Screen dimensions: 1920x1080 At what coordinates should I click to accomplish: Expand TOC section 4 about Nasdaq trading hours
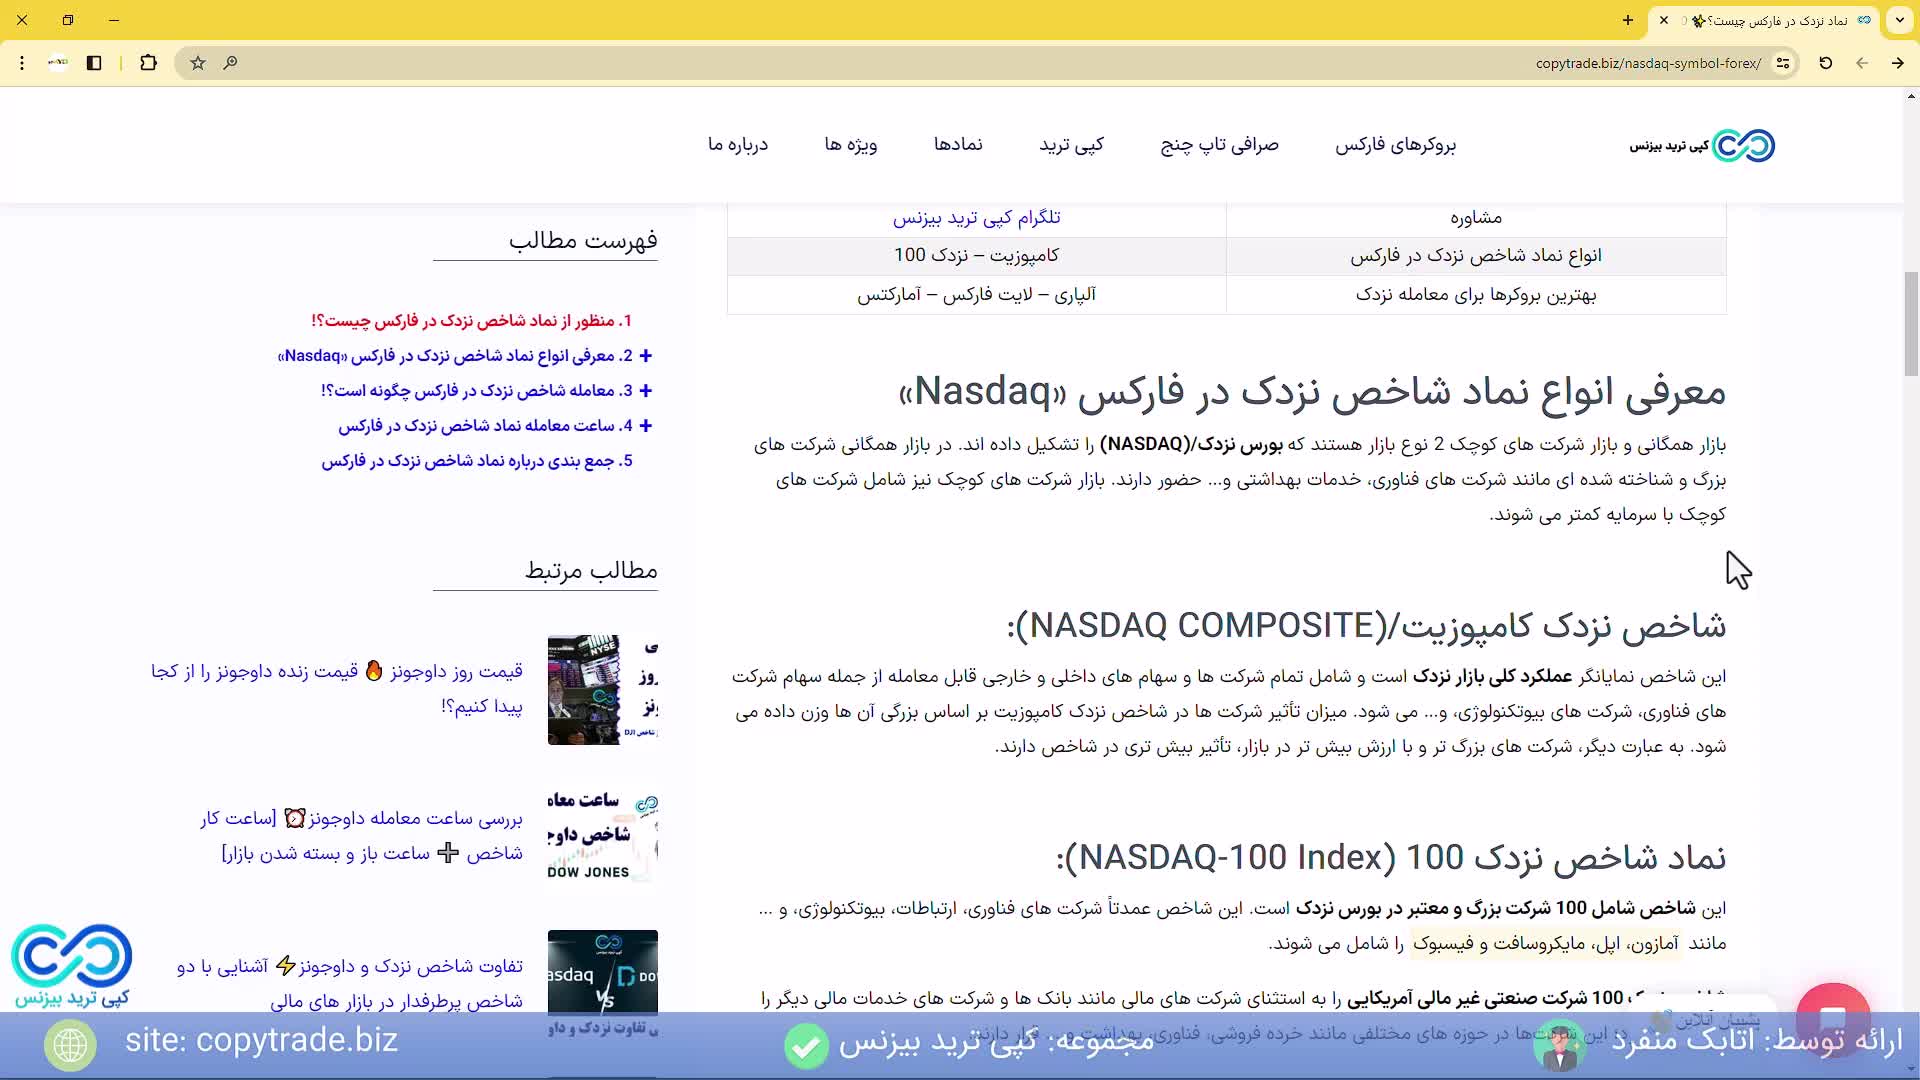[x=645, y=425]
